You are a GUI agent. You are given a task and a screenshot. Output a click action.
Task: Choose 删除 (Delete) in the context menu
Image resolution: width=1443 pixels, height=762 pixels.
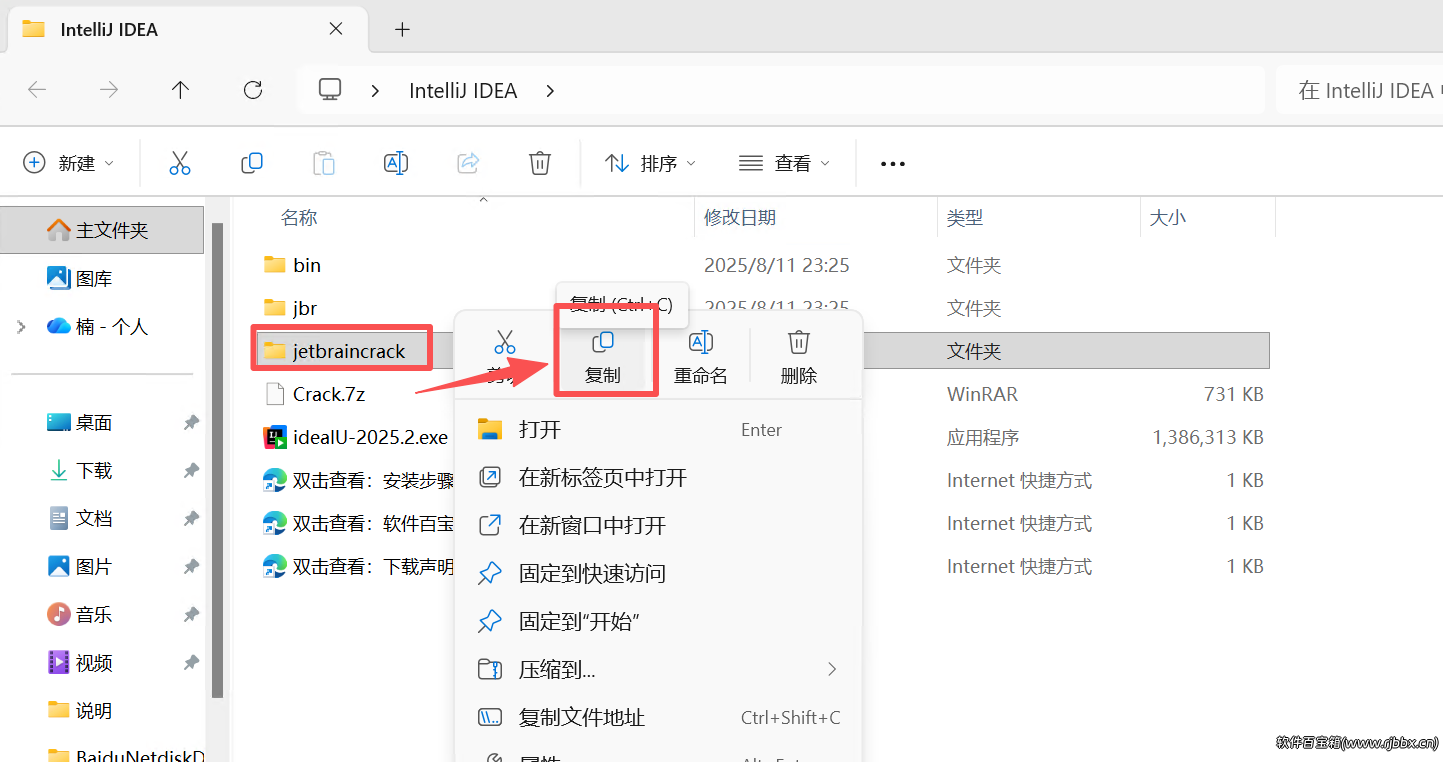(799, 356)
